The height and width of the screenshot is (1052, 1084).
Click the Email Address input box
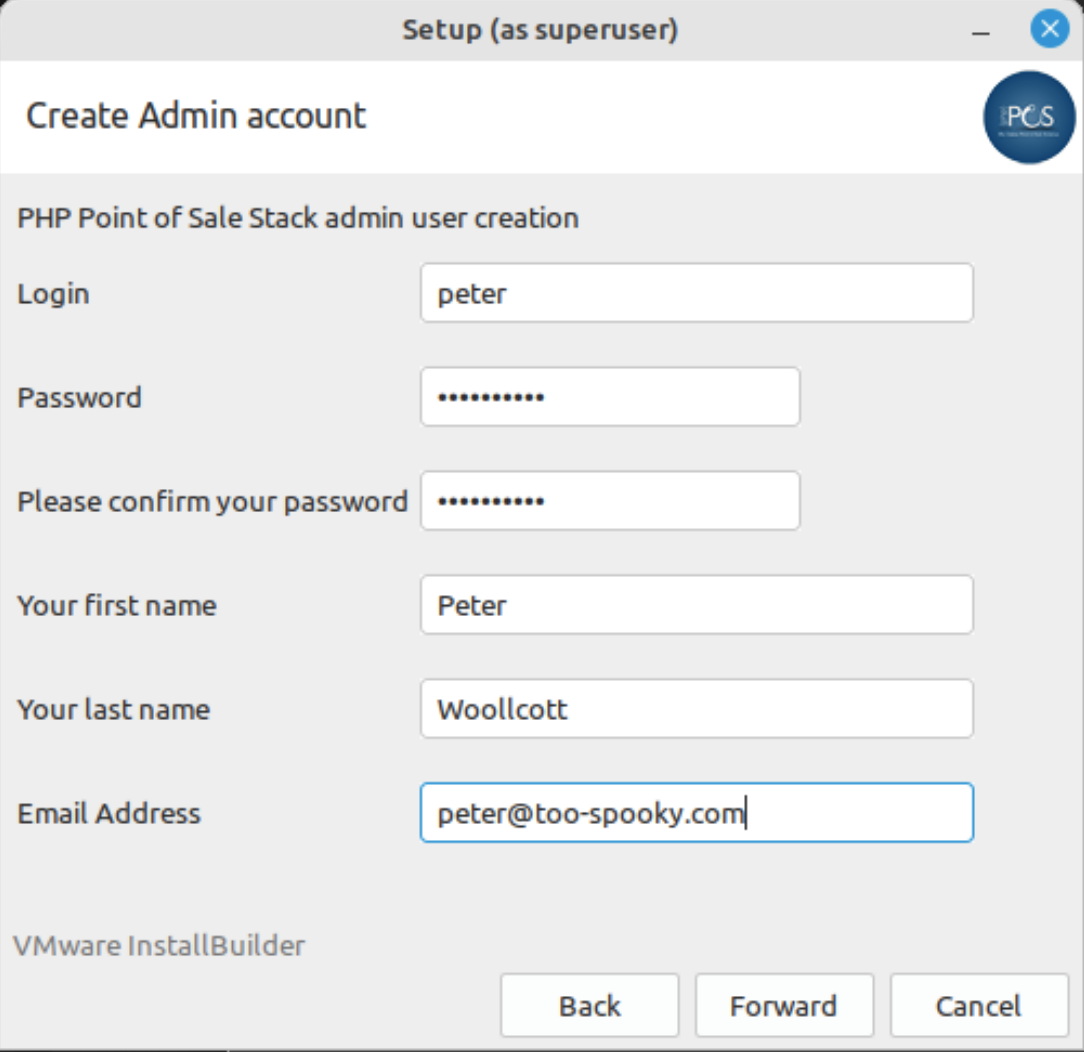pyautogui.click(x=697, y=813)
